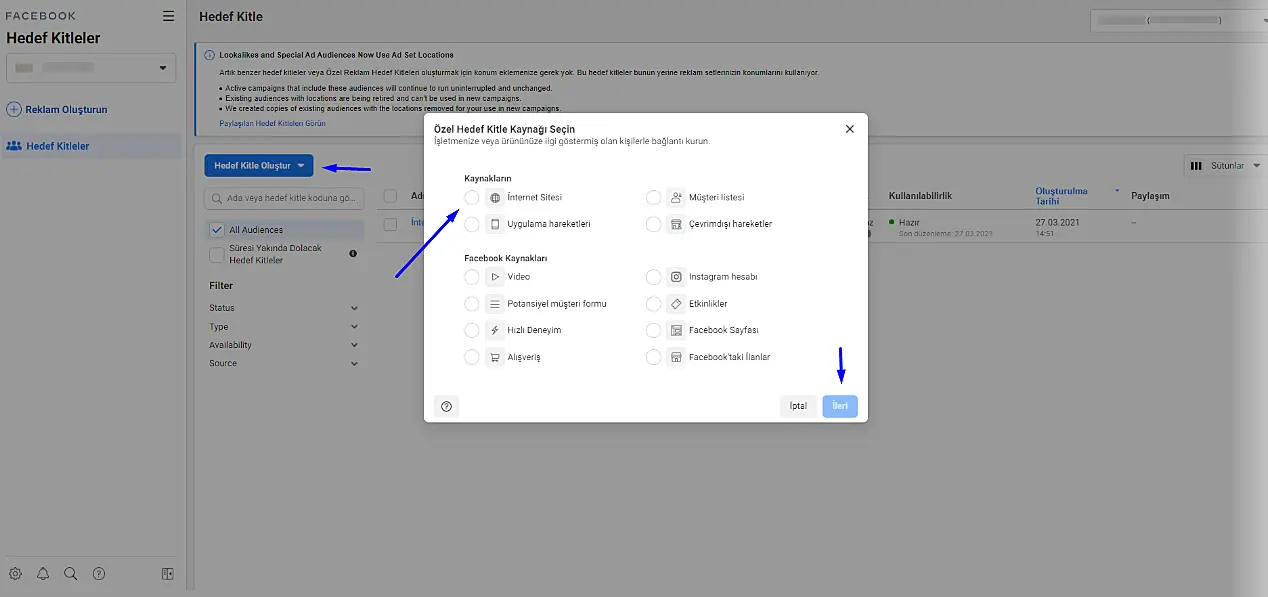This screenshot has width=1268, height=597.
Task: Click the settings gear icon in sidebar footer
Action: (x=15, y=574)
